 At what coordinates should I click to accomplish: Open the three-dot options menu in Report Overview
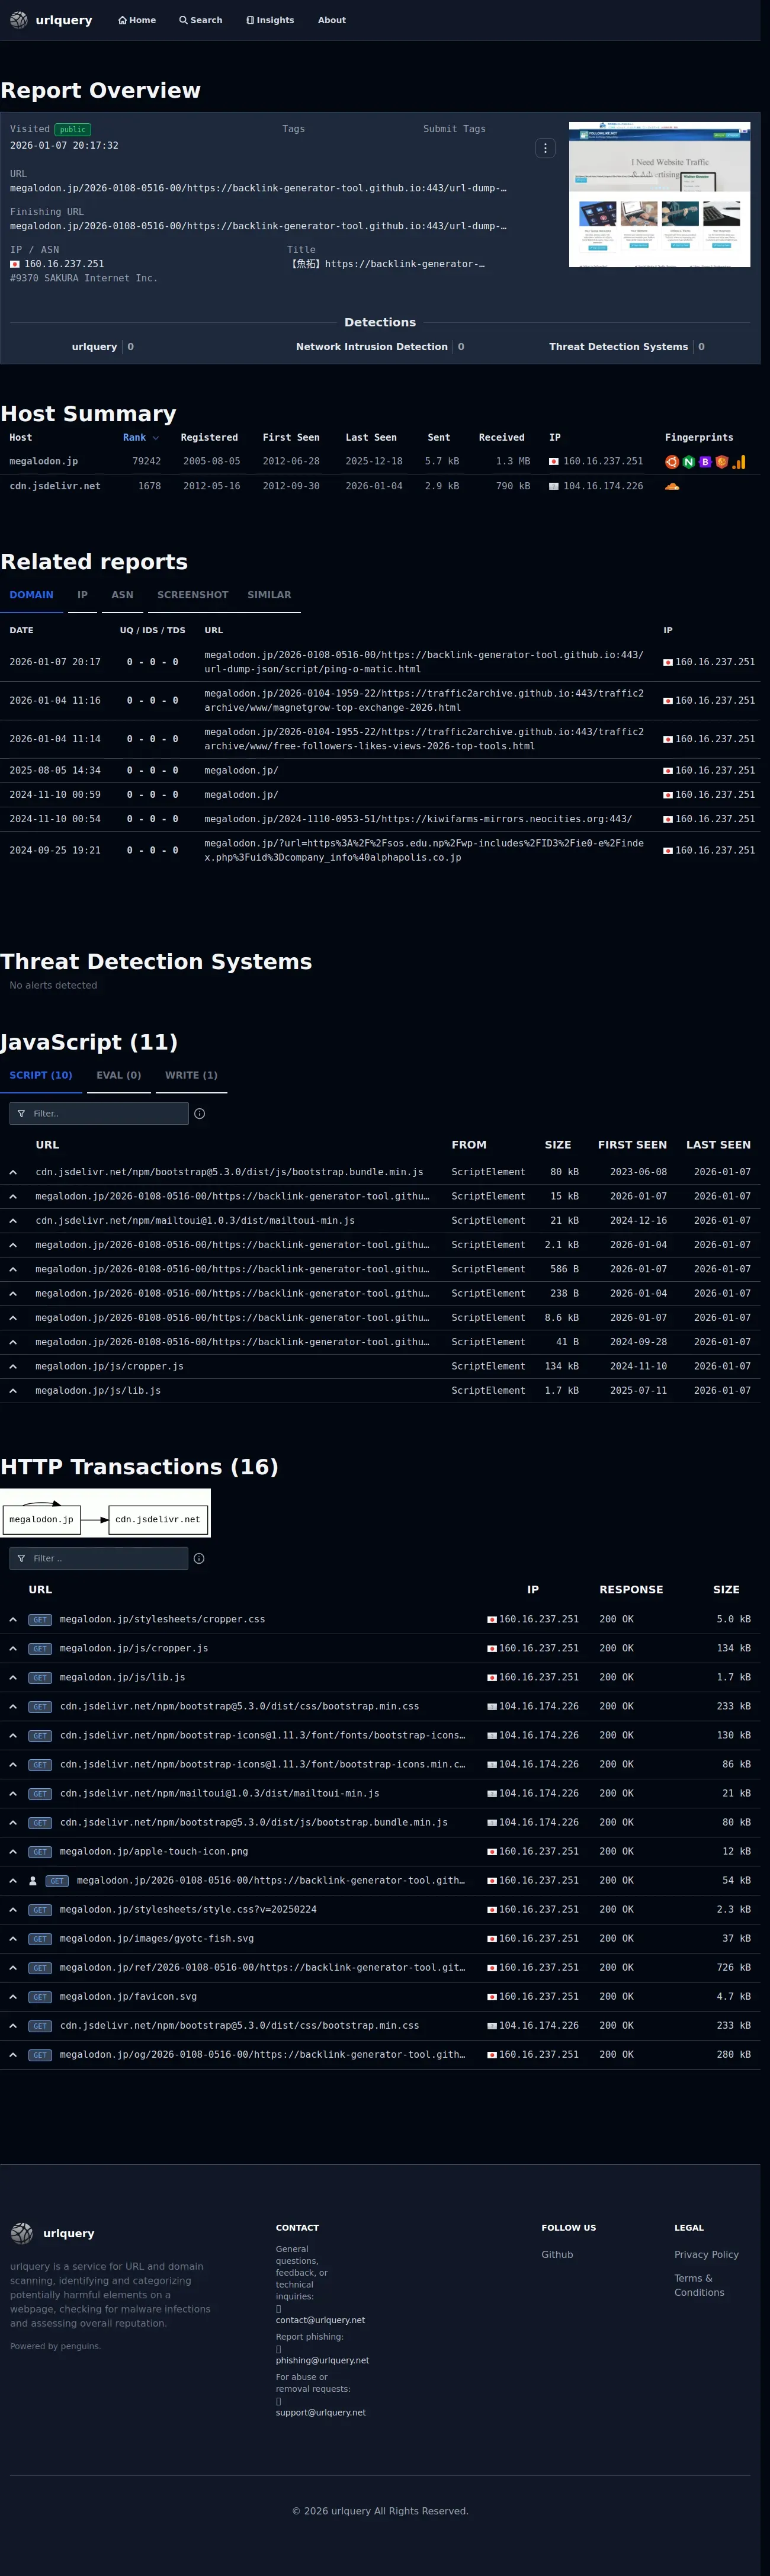click(545, 148)
